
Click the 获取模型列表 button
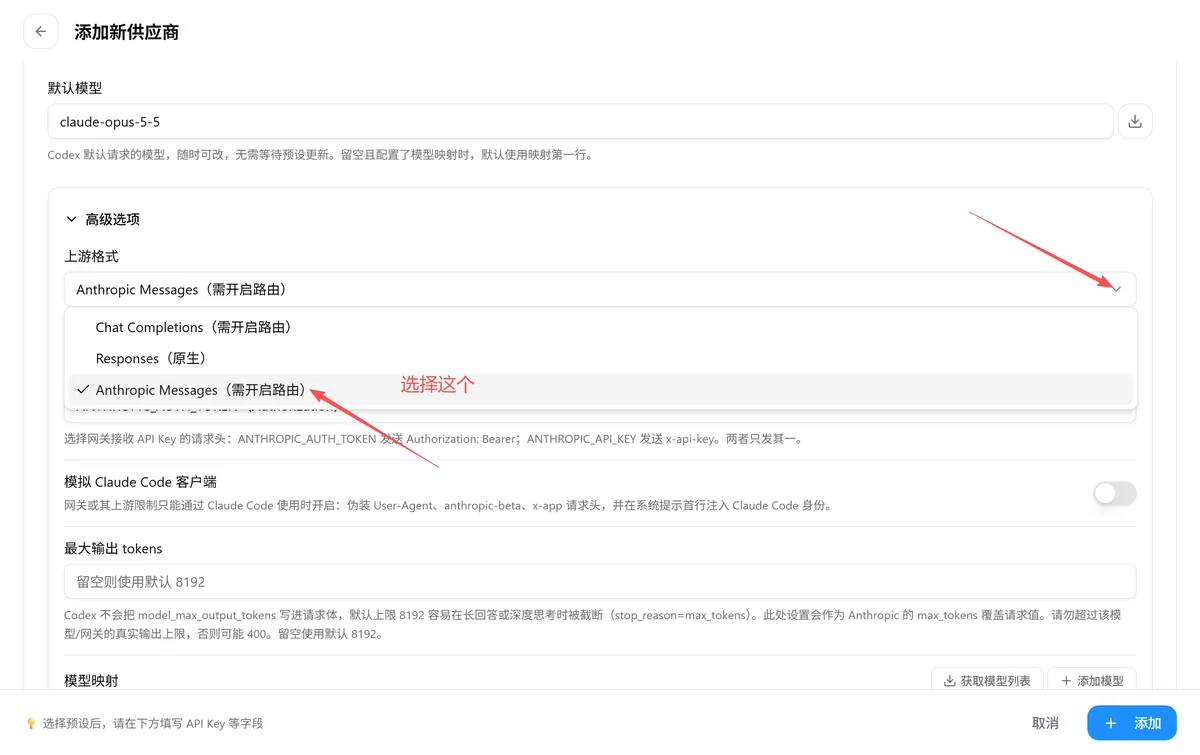[988, 681]
